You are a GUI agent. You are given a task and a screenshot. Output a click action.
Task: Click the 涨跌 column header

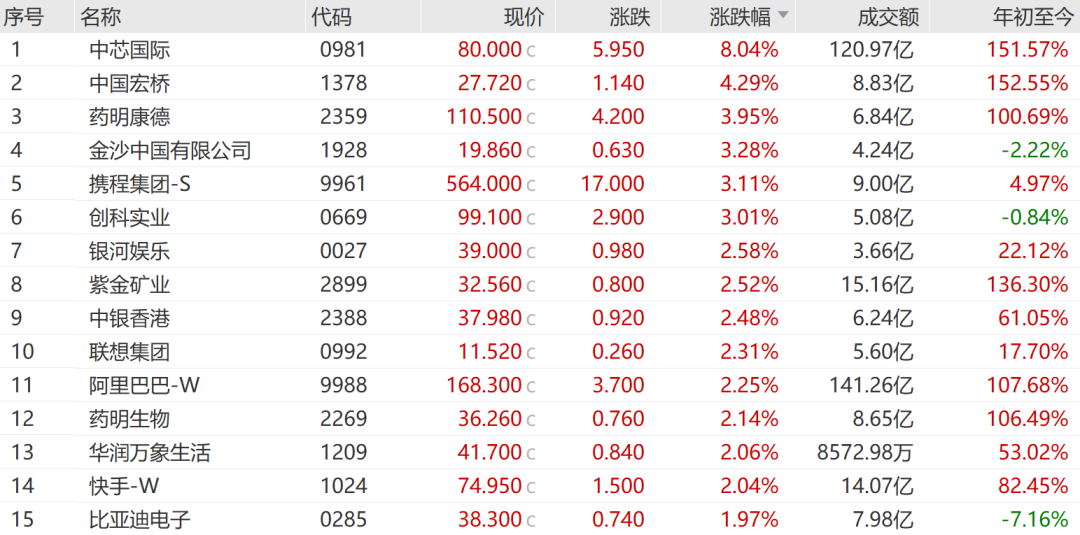[630, 16]
